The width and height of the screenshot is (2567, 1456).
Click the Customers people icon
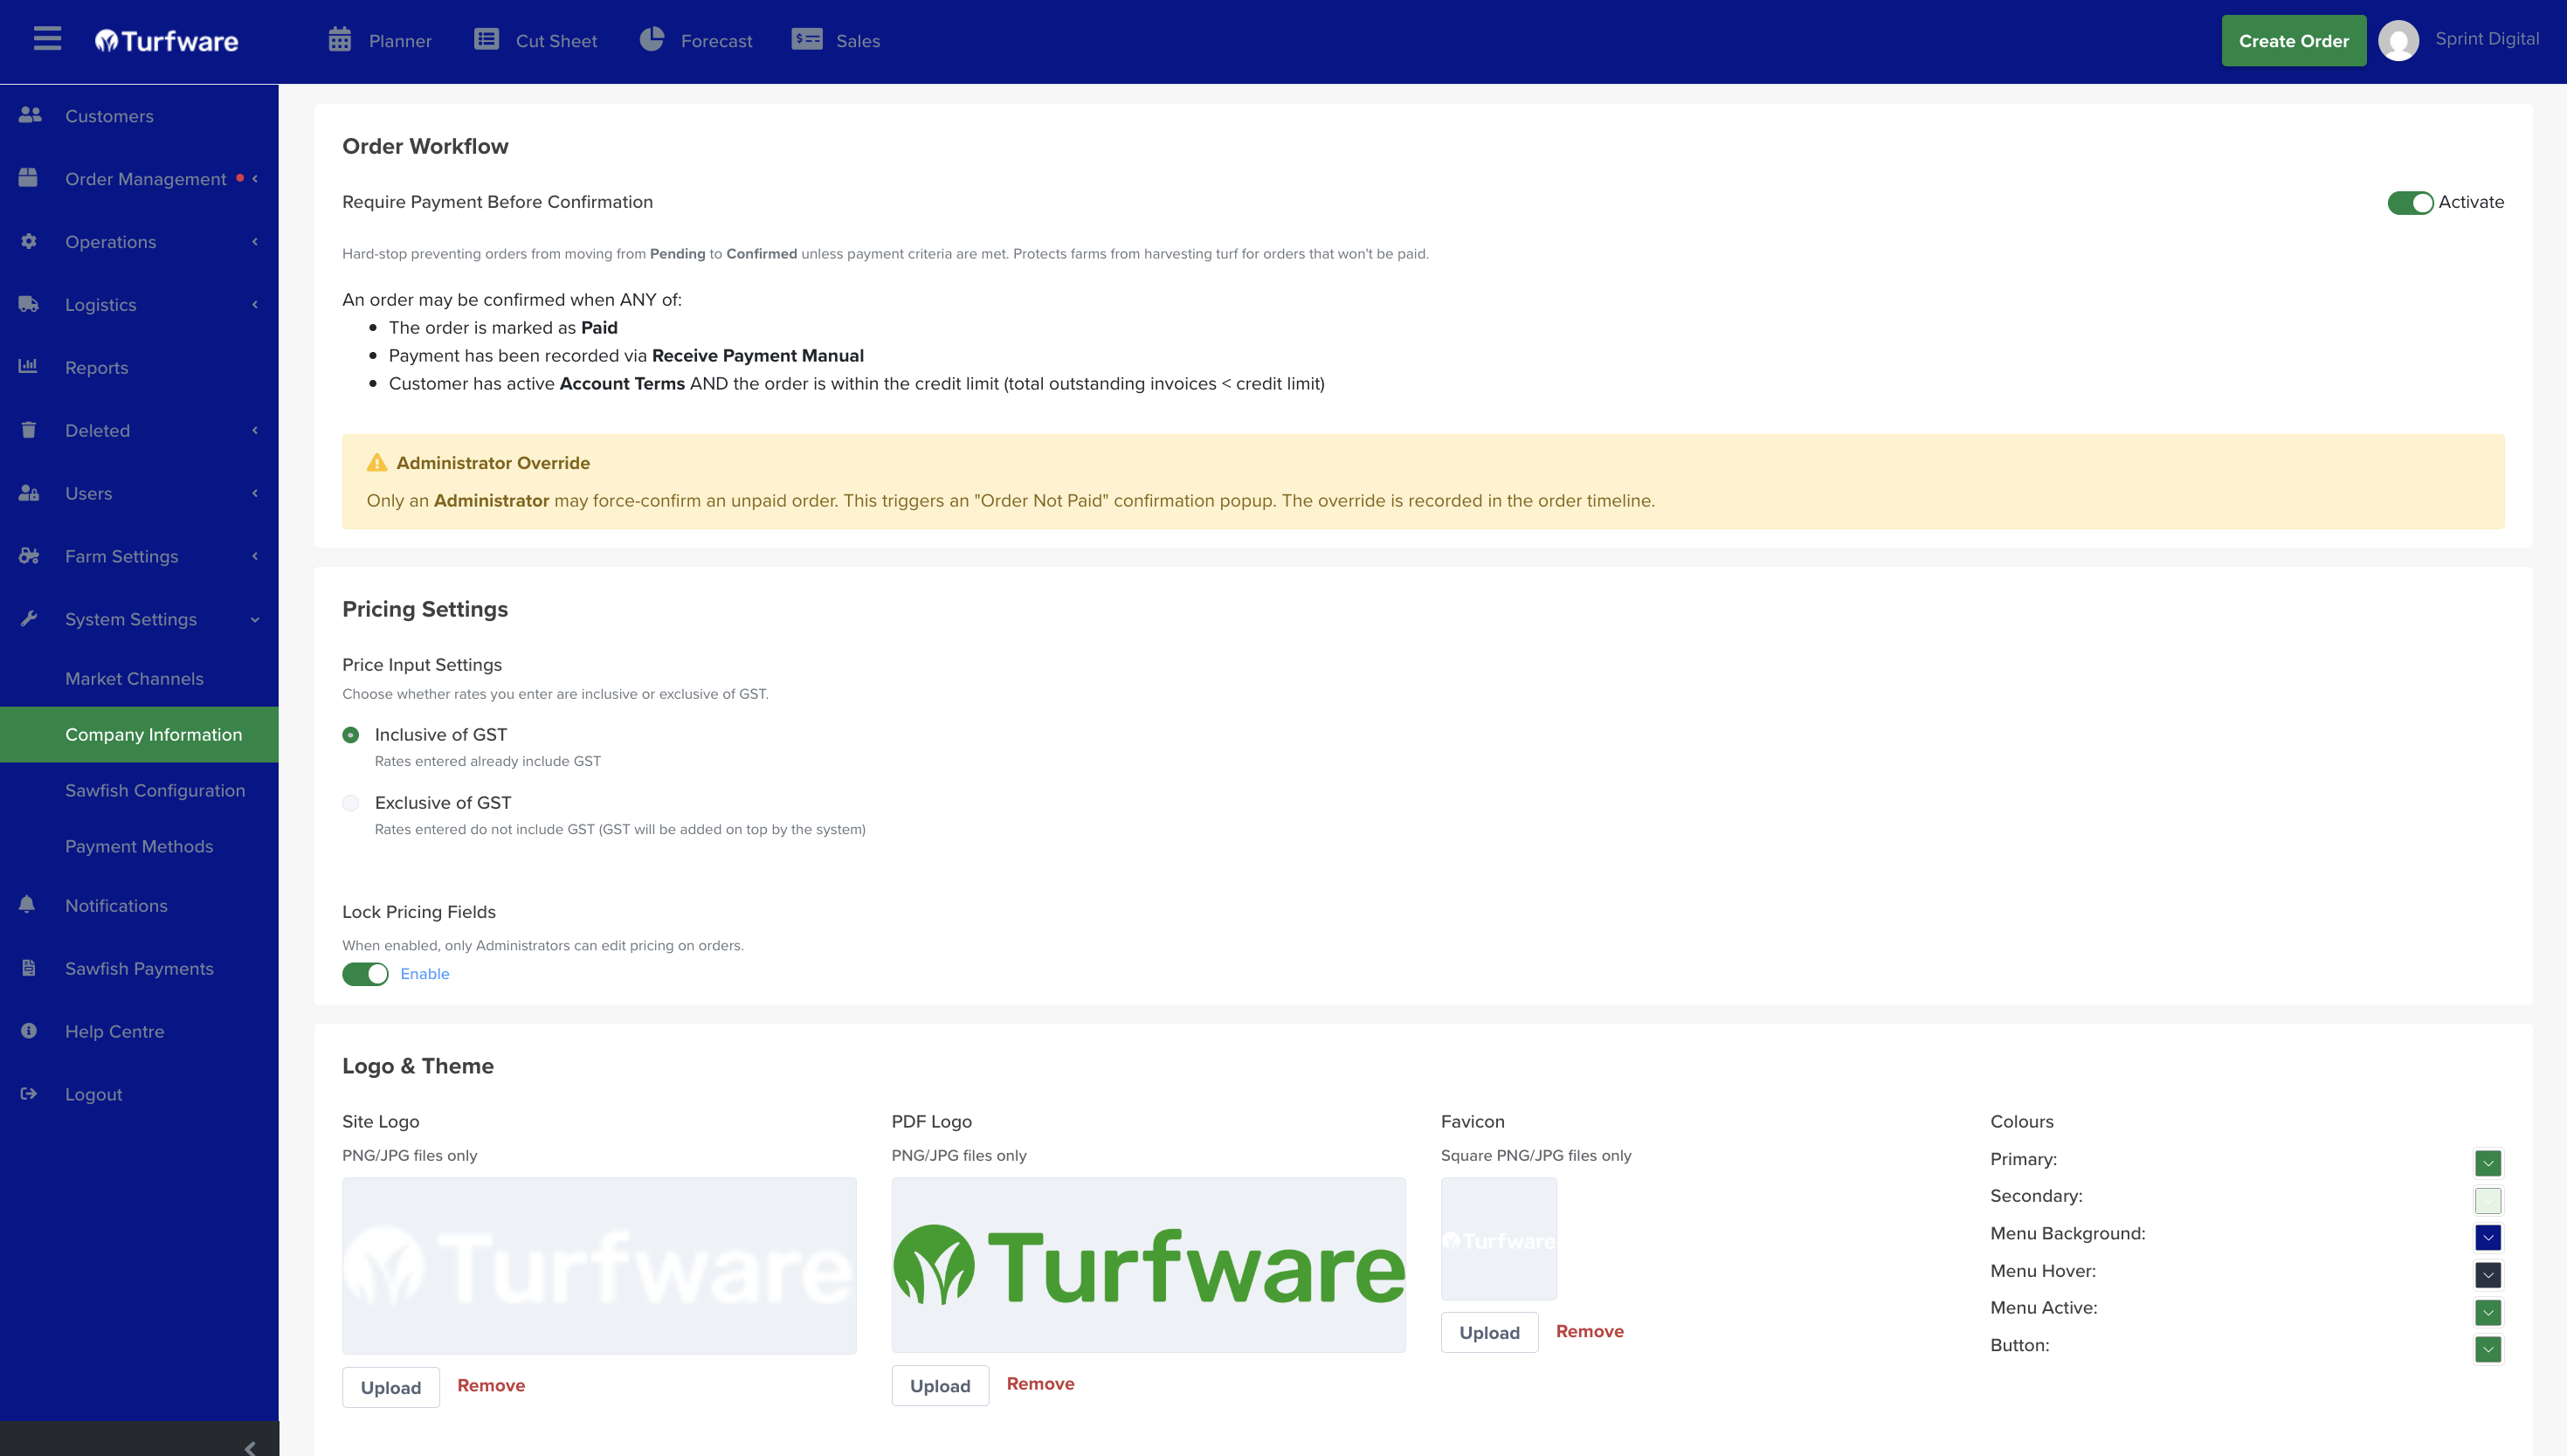[29, 116]
